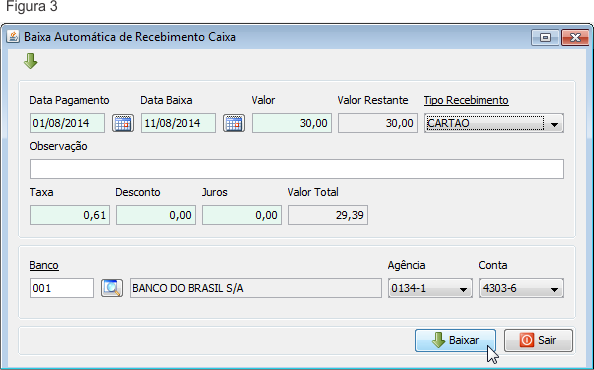Click the Banco code field 001
This screenshot has width=594, height=370.
62,288
